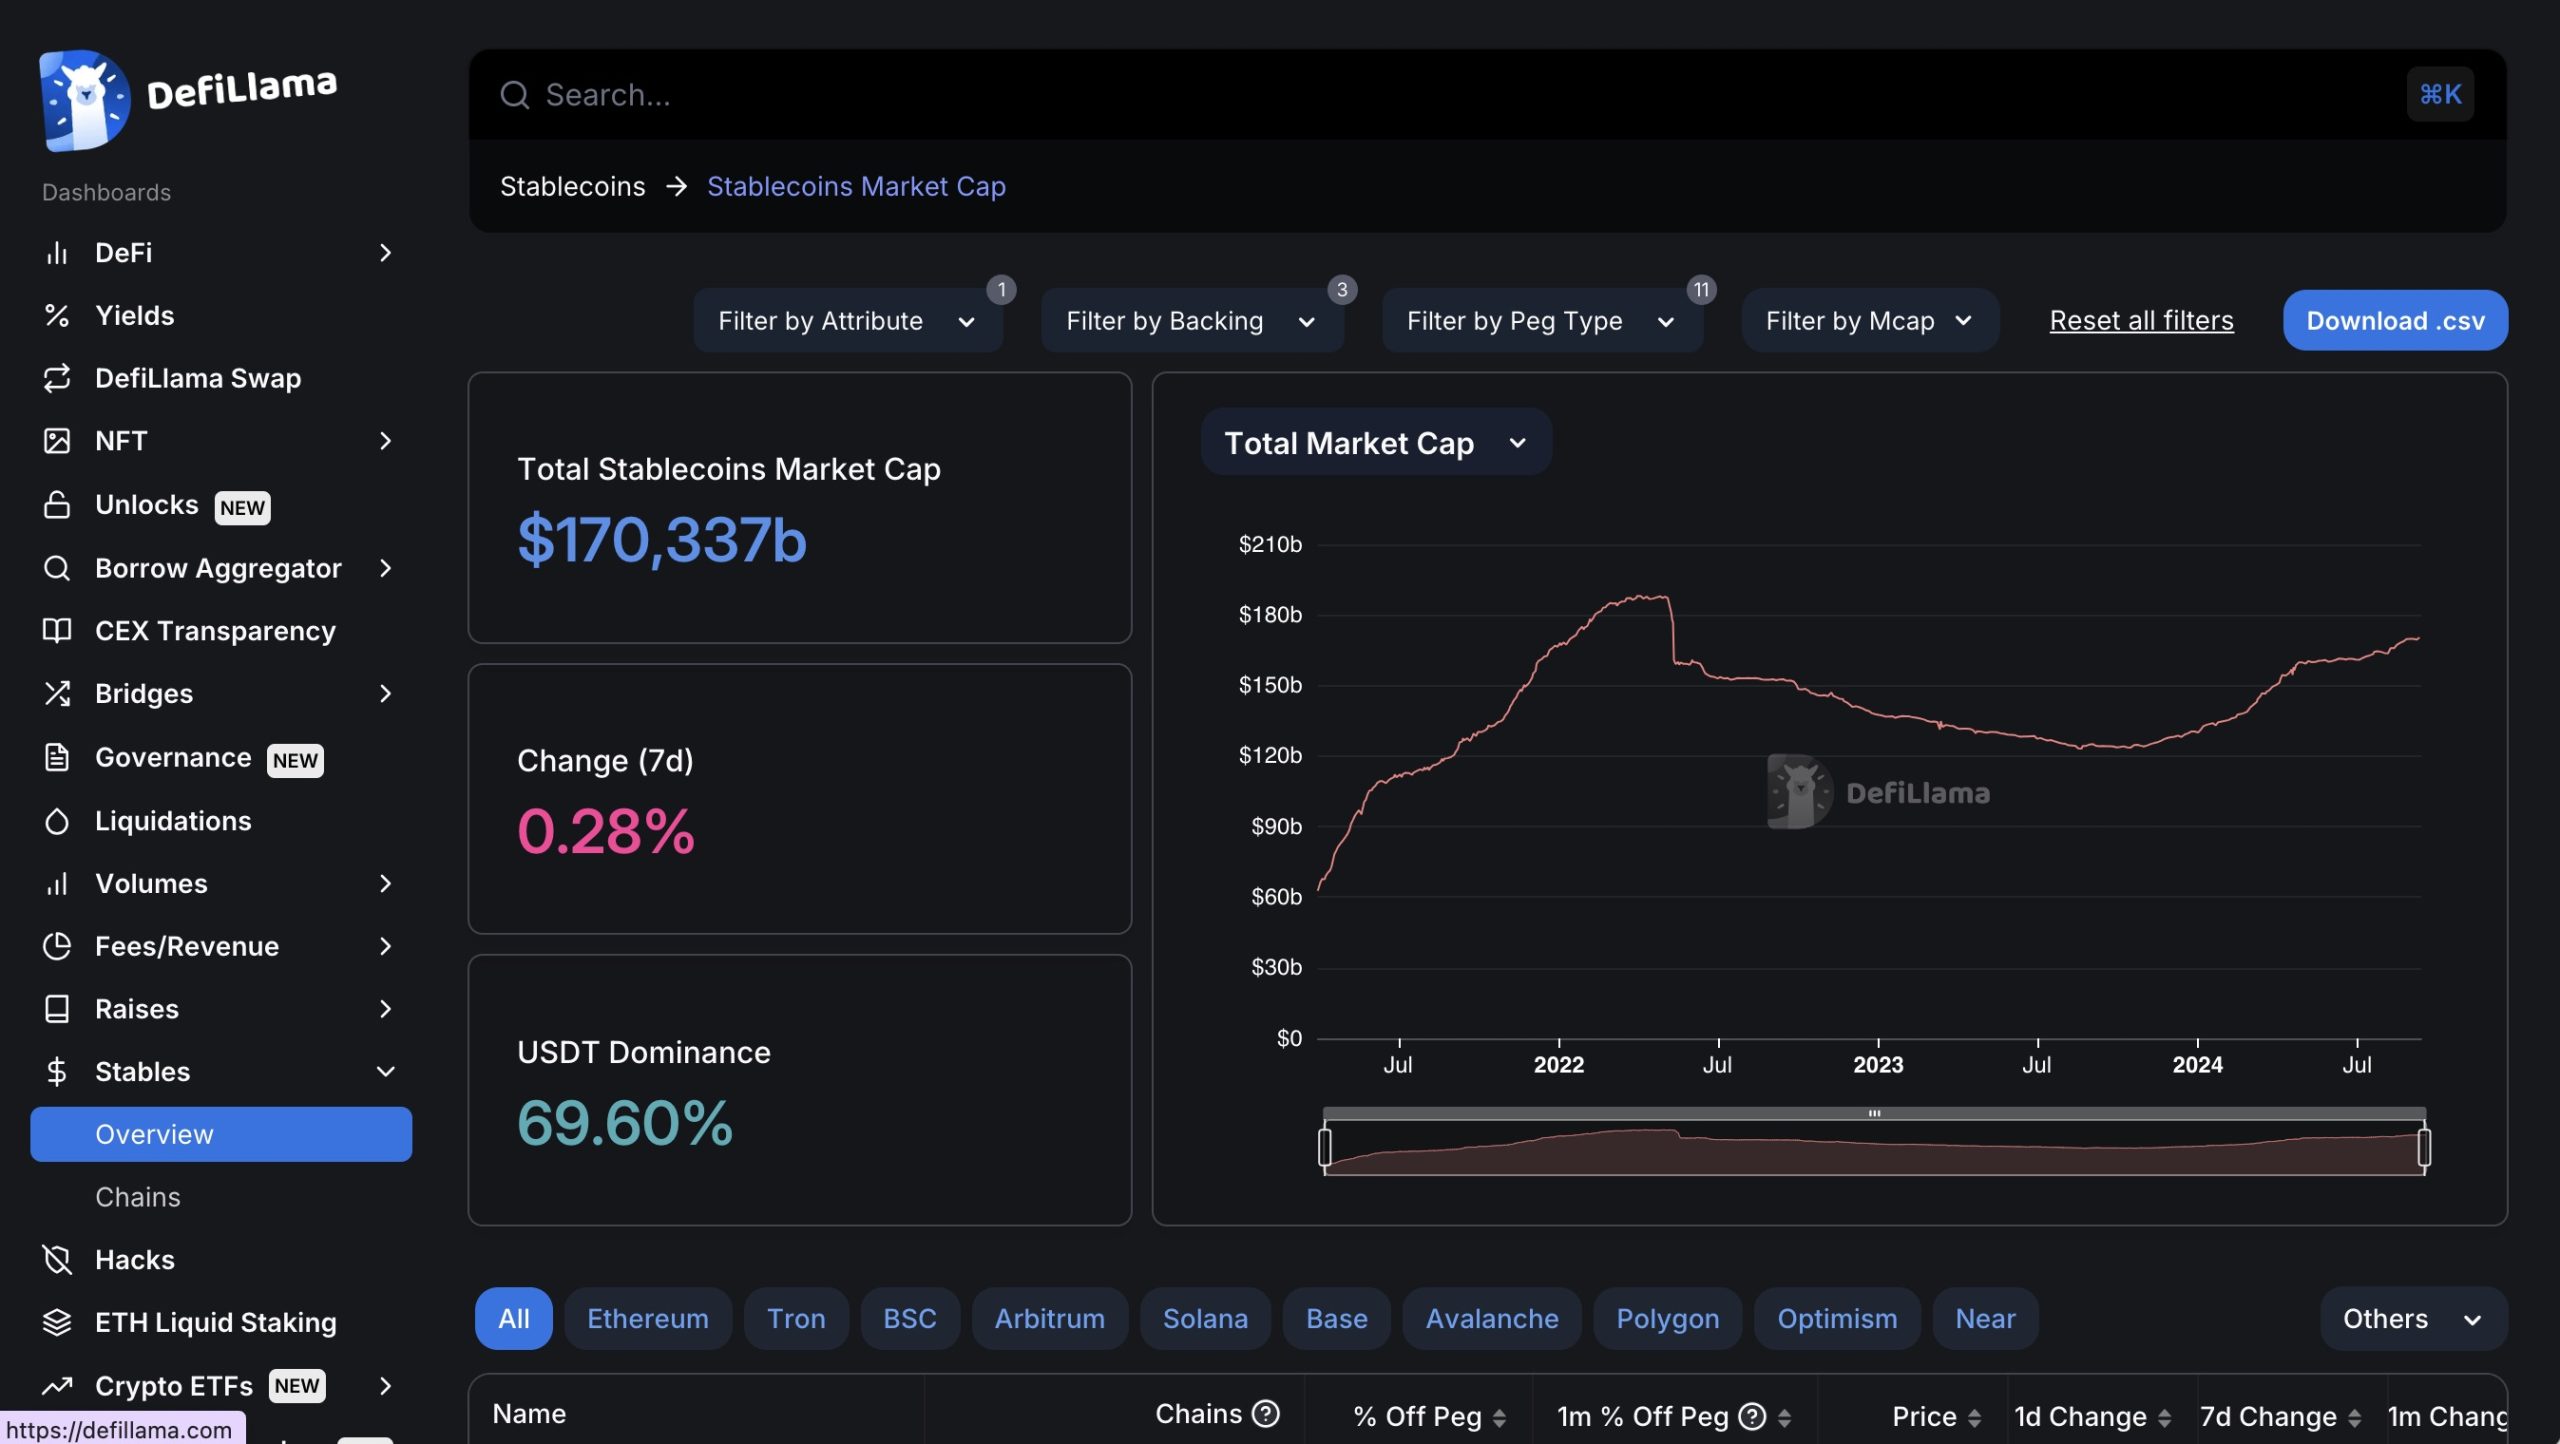Click the Reset all filters link
Screen dimensions: 2560x1444
click(2141, 321)
